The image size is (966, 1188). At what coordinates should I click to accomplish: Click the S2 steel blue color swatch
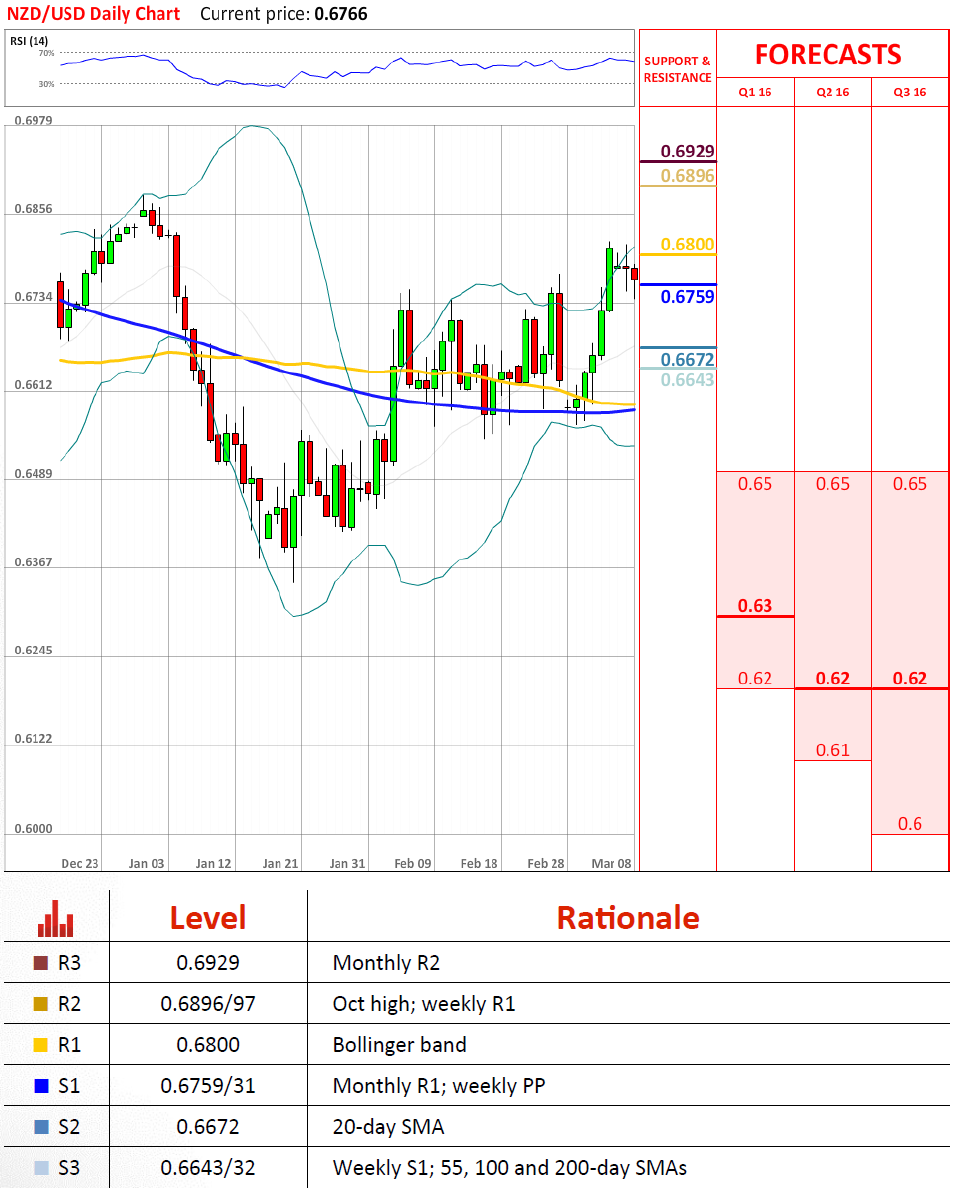tap(41, 1127)
